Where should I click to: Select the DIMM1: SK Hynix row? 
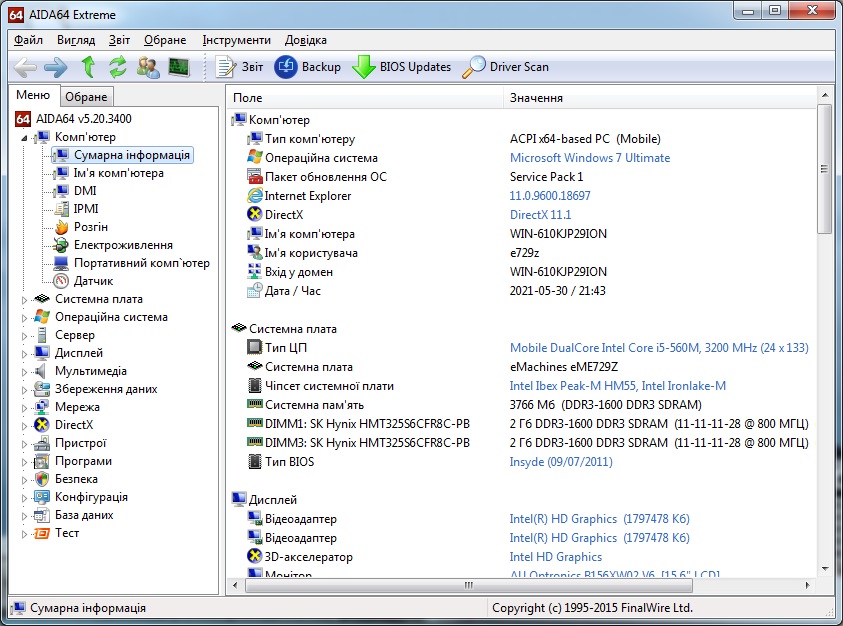(521, 424)
